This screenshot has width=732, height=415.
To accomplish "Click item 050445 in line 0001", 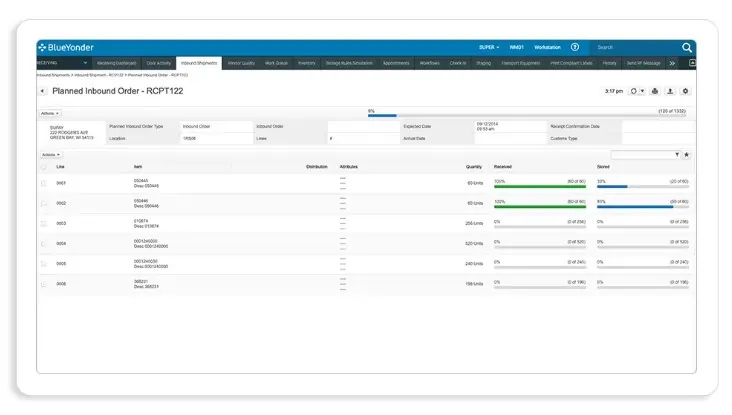I will click(x=141, y=181).
